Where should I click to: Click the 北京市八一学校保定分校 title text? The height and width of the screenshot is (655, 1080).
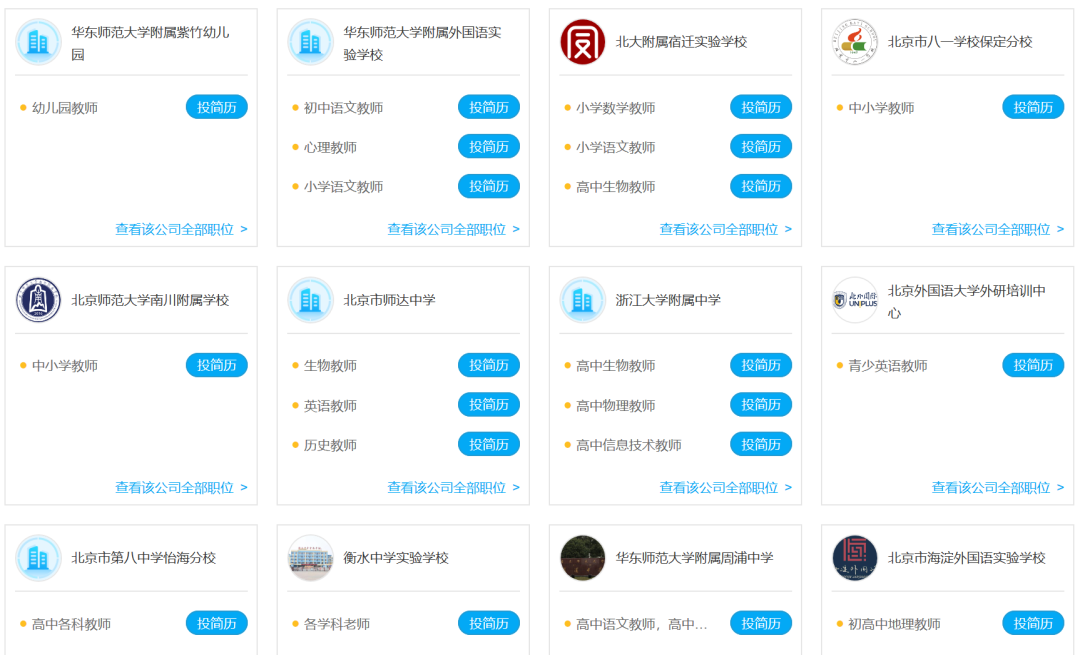point(960,42)
